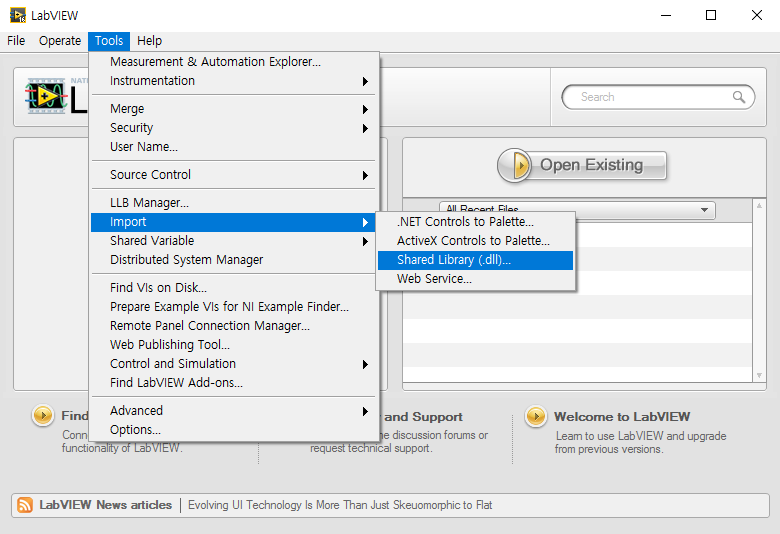Click the RSS feed icon beside News articles
Viewport: 780px width, 534px height.
[25, 505]
